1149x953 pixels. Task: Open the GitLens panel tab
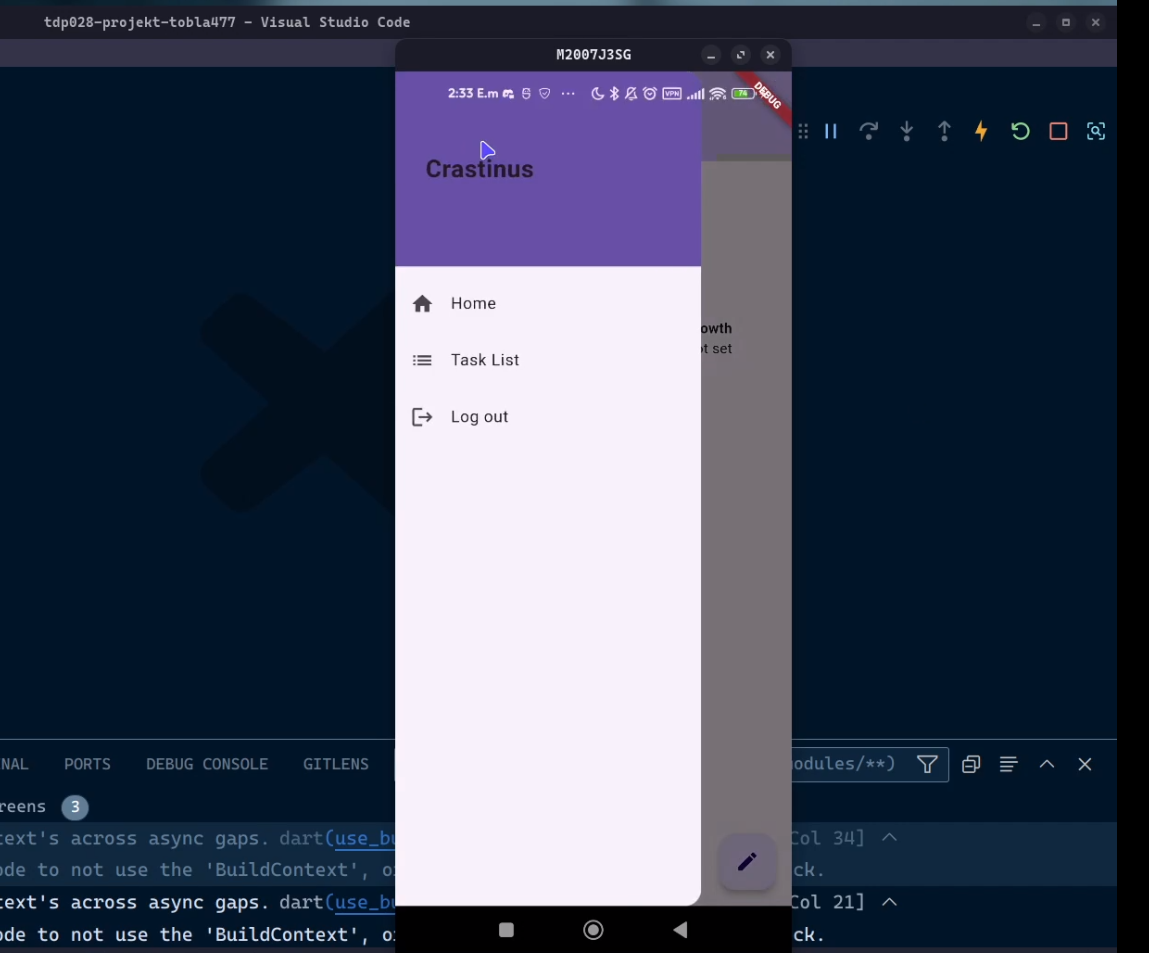(x=336, y=764)
